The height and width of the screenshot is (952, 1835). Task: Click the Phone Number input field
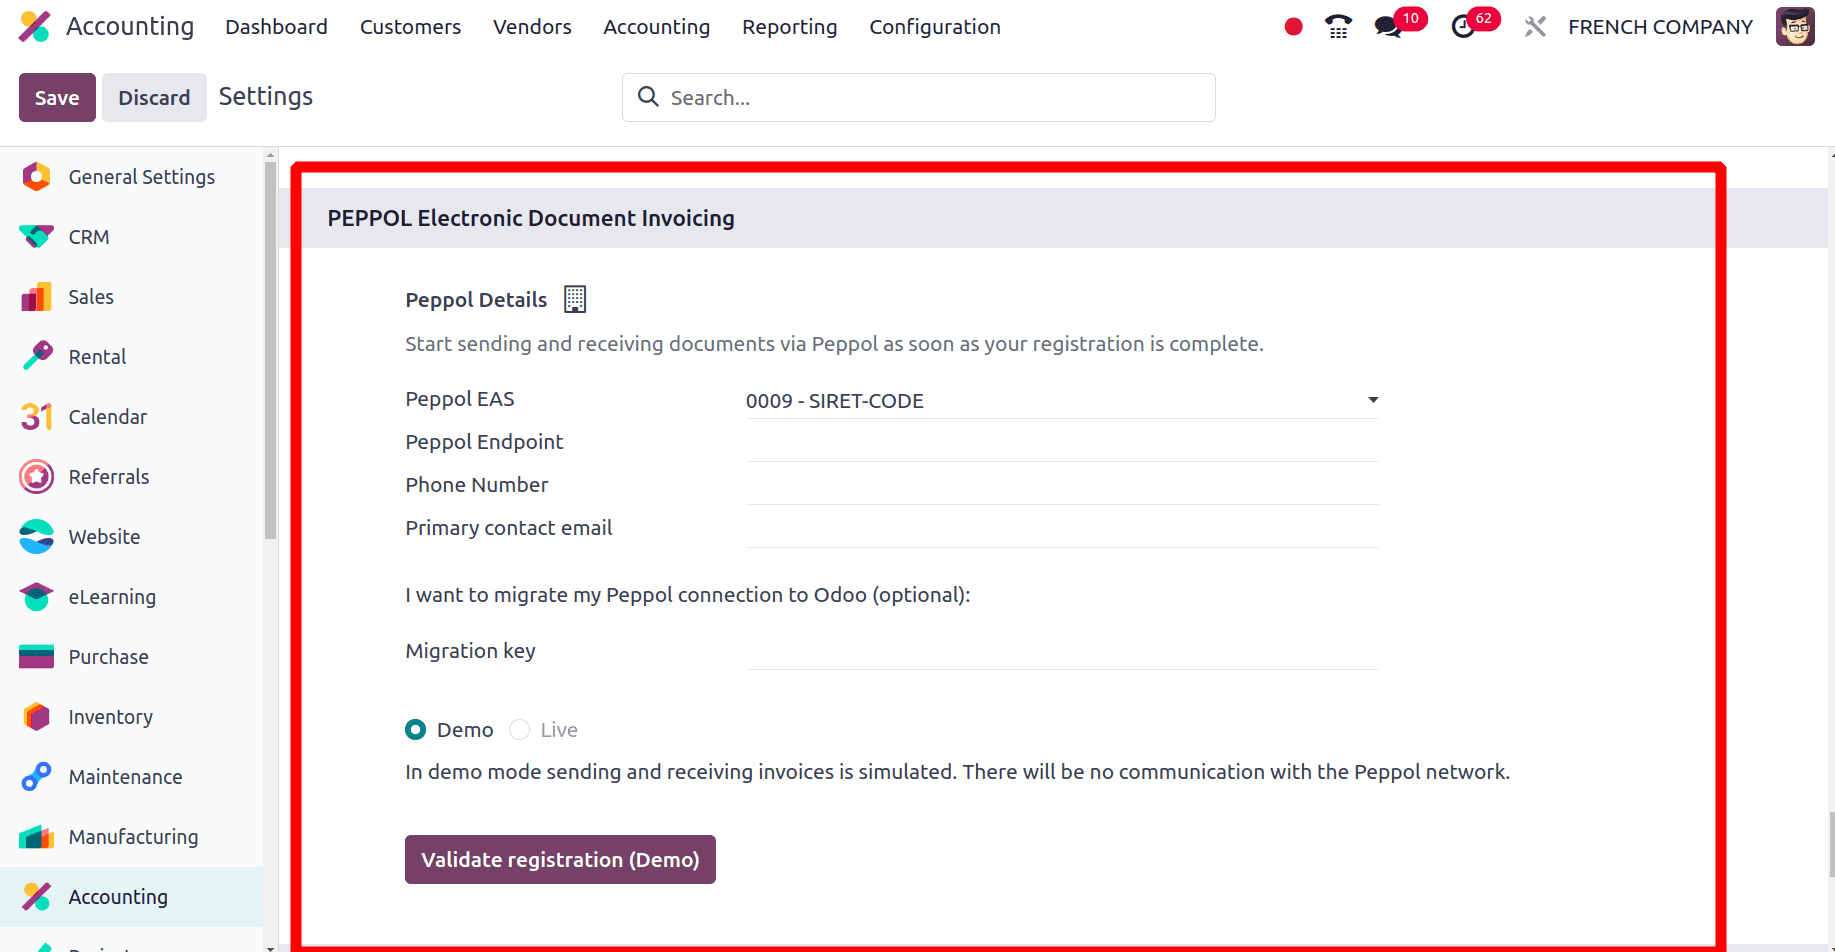coord(1062,486)
